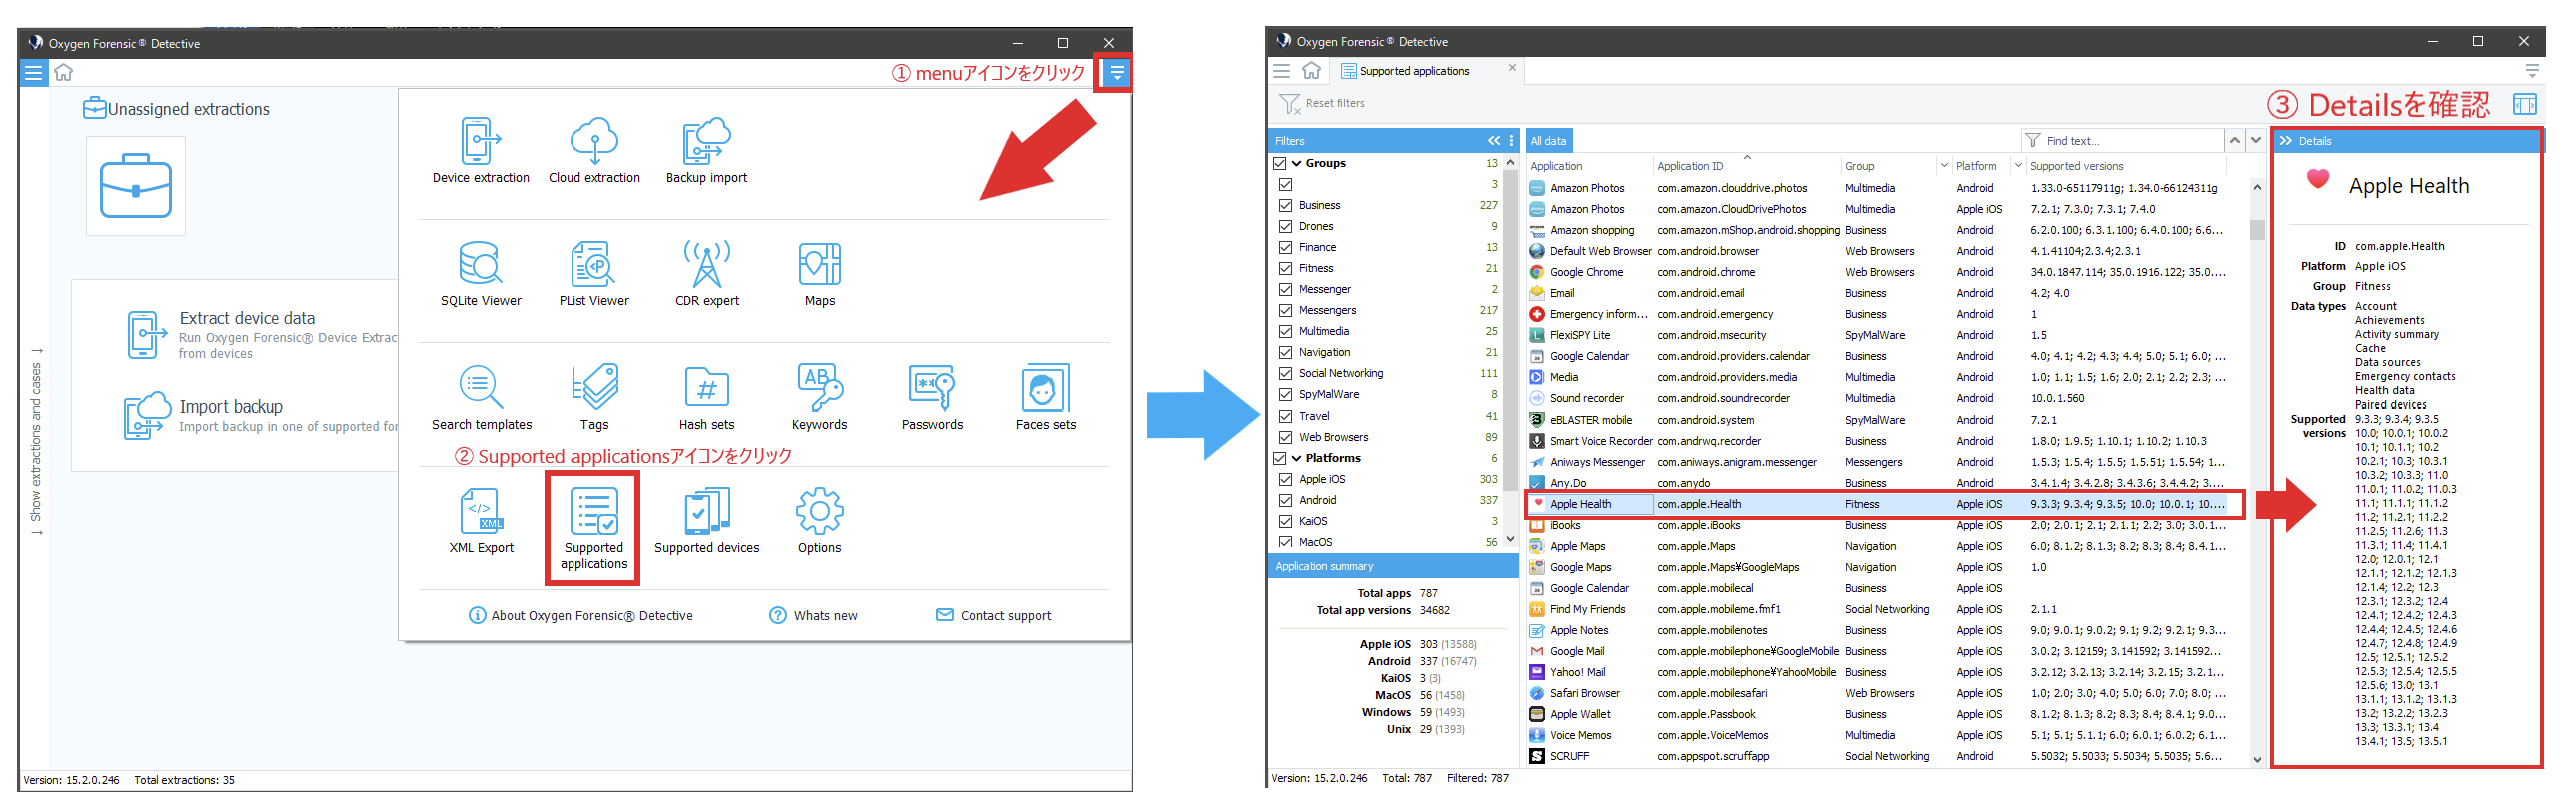Screen dimensions: 2571x809
Task: Open SQLite Viewer
Action: click(x=481, y=273)
